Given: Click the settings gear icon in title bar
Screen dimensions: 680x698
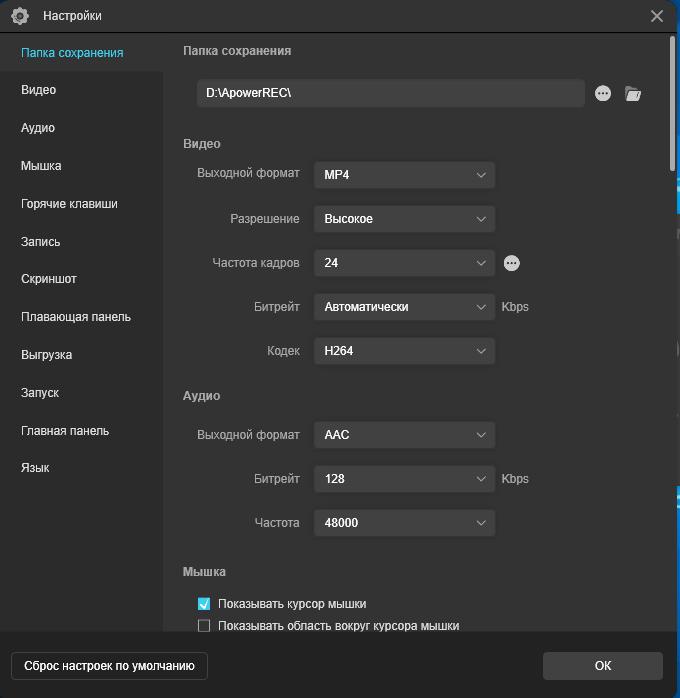Looking at the screenshot, I should coord(19,16).
